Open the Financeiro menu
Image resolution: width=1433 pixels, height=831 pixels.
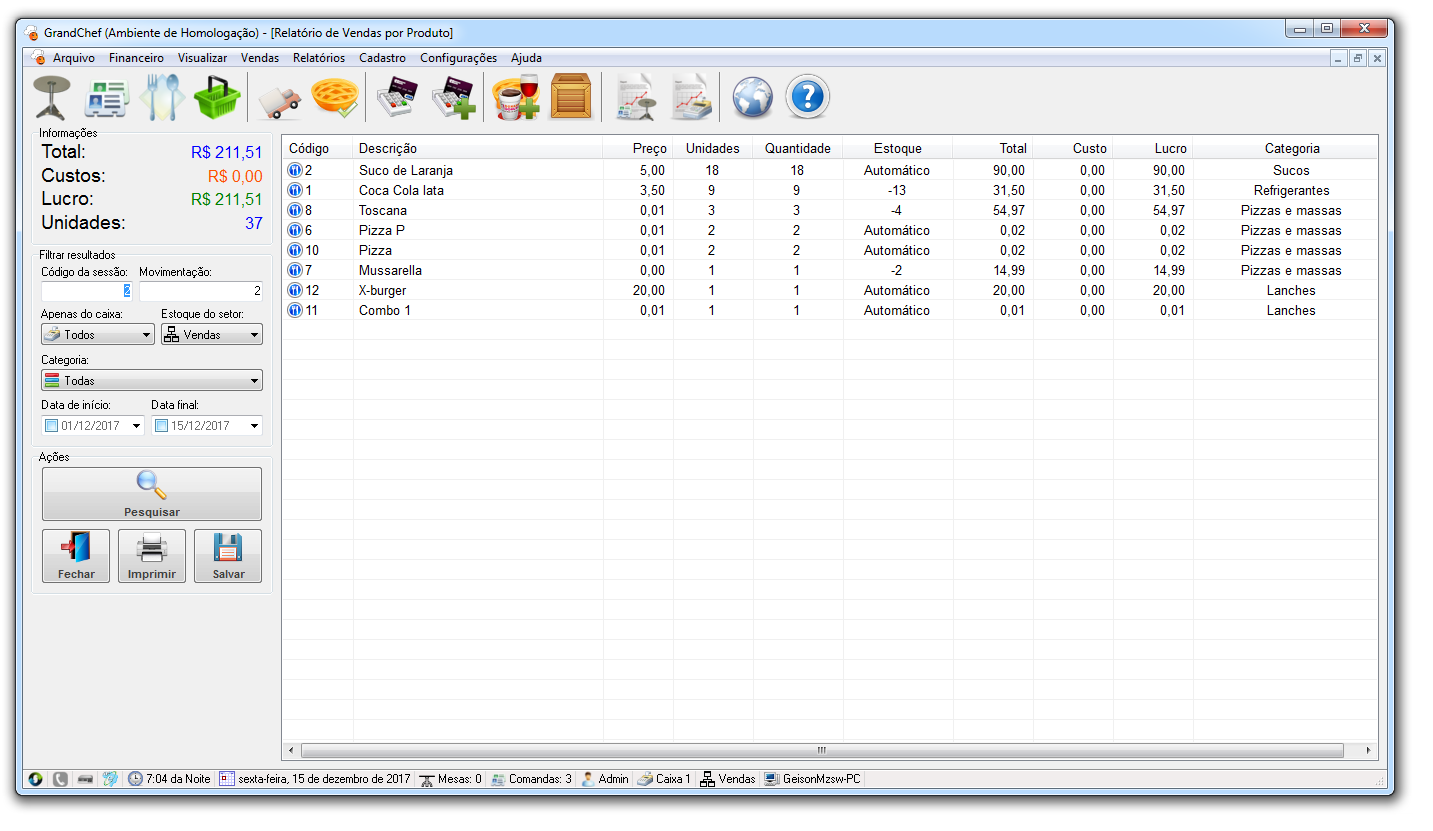[136, 58]
